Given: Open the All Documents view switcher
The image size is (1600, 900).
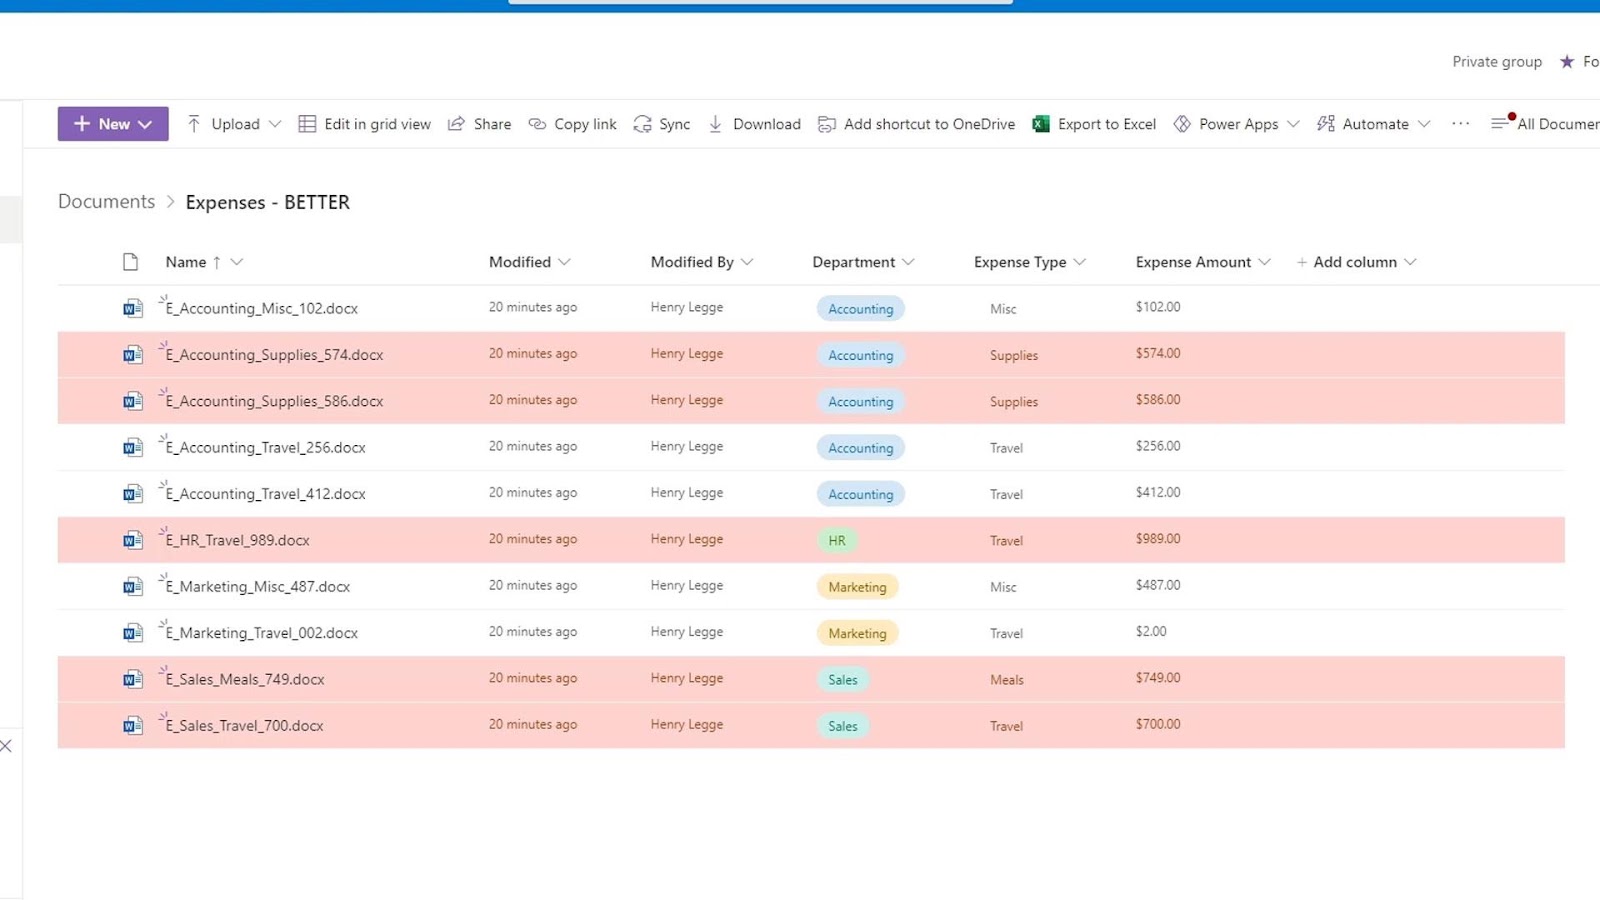Looking at the screenshot, I should click(1546, 124).
